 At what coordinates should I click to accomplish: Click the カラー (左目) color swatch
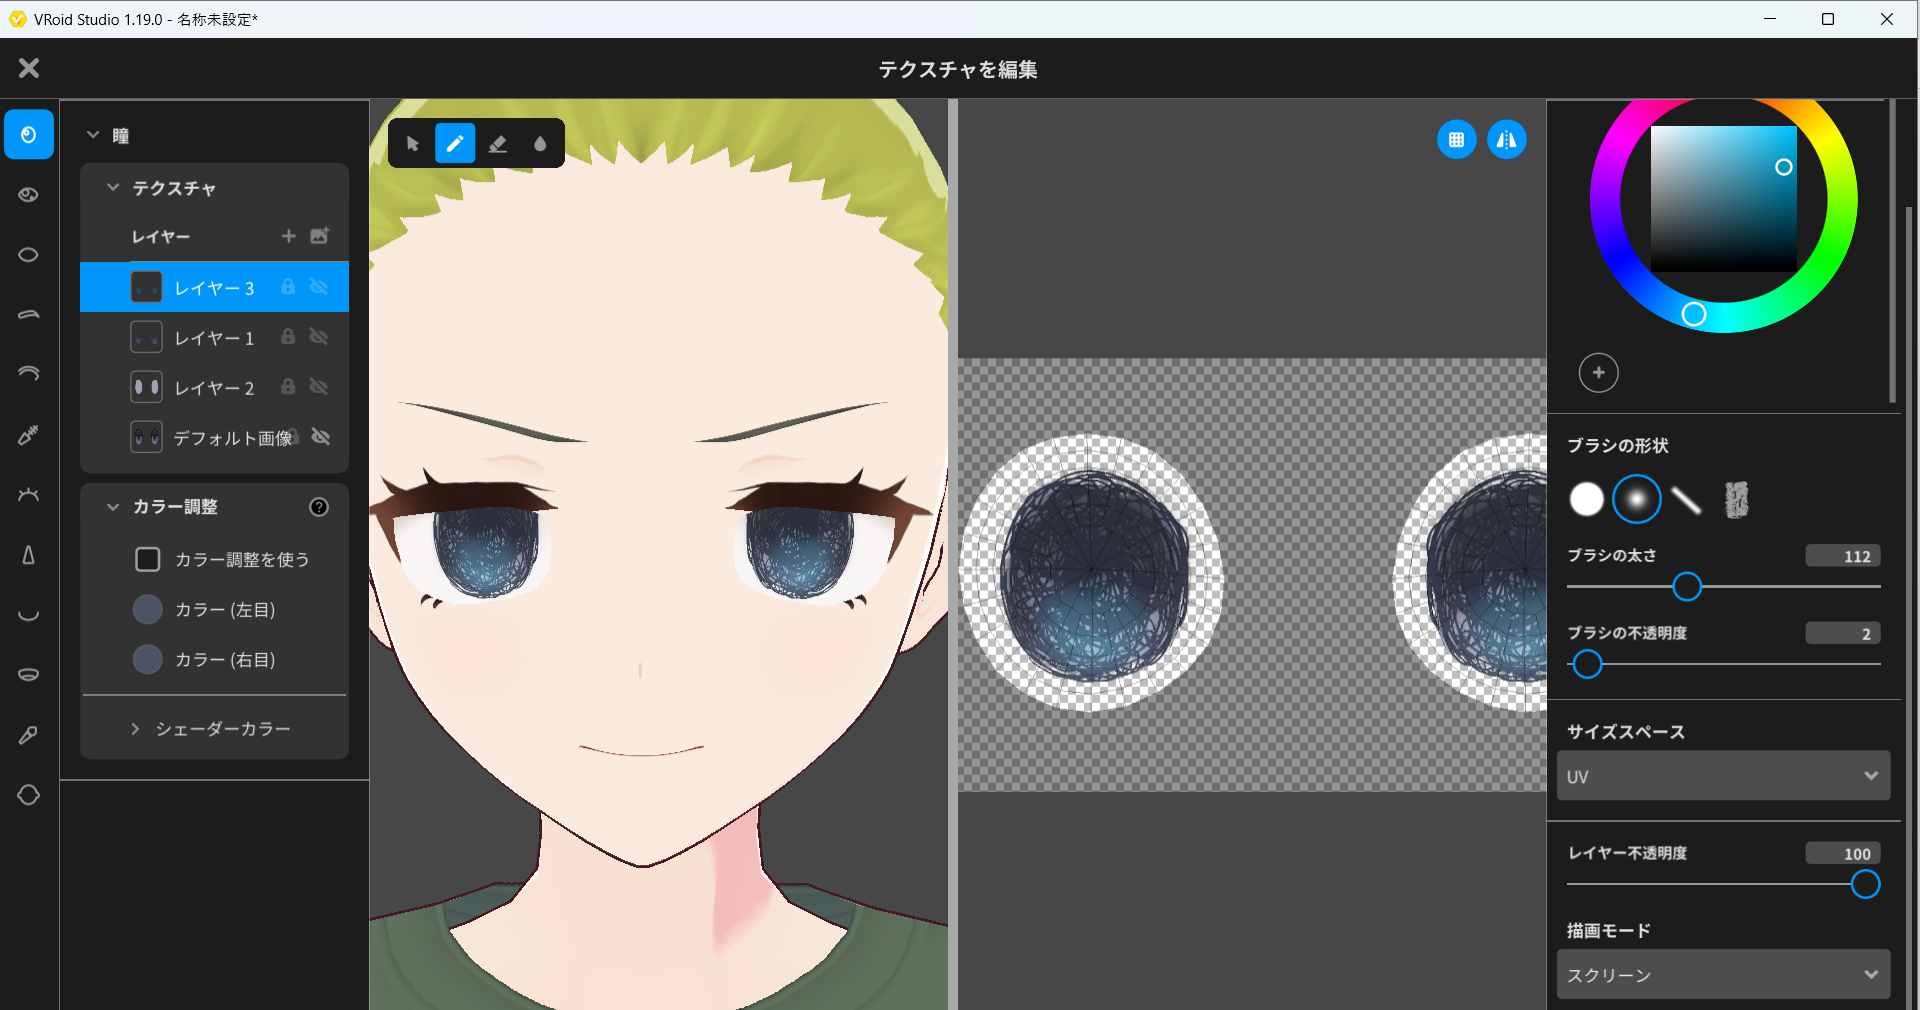pyautogui.click(x=148, y=609)
